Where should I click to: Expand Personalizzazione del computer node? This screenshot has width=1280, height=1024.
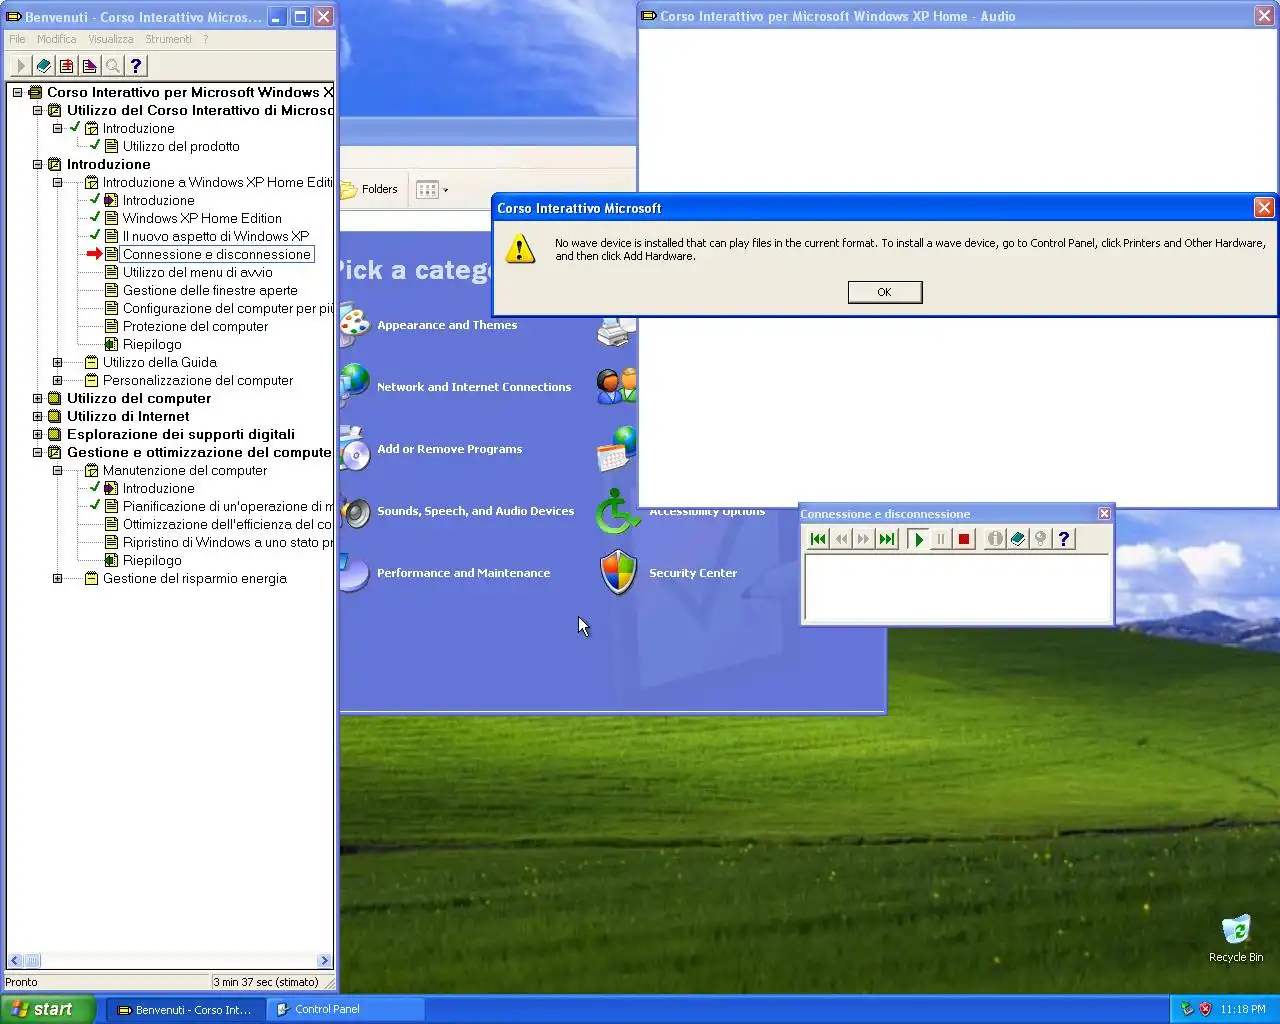pyautogui.click(x=57, y=380)
